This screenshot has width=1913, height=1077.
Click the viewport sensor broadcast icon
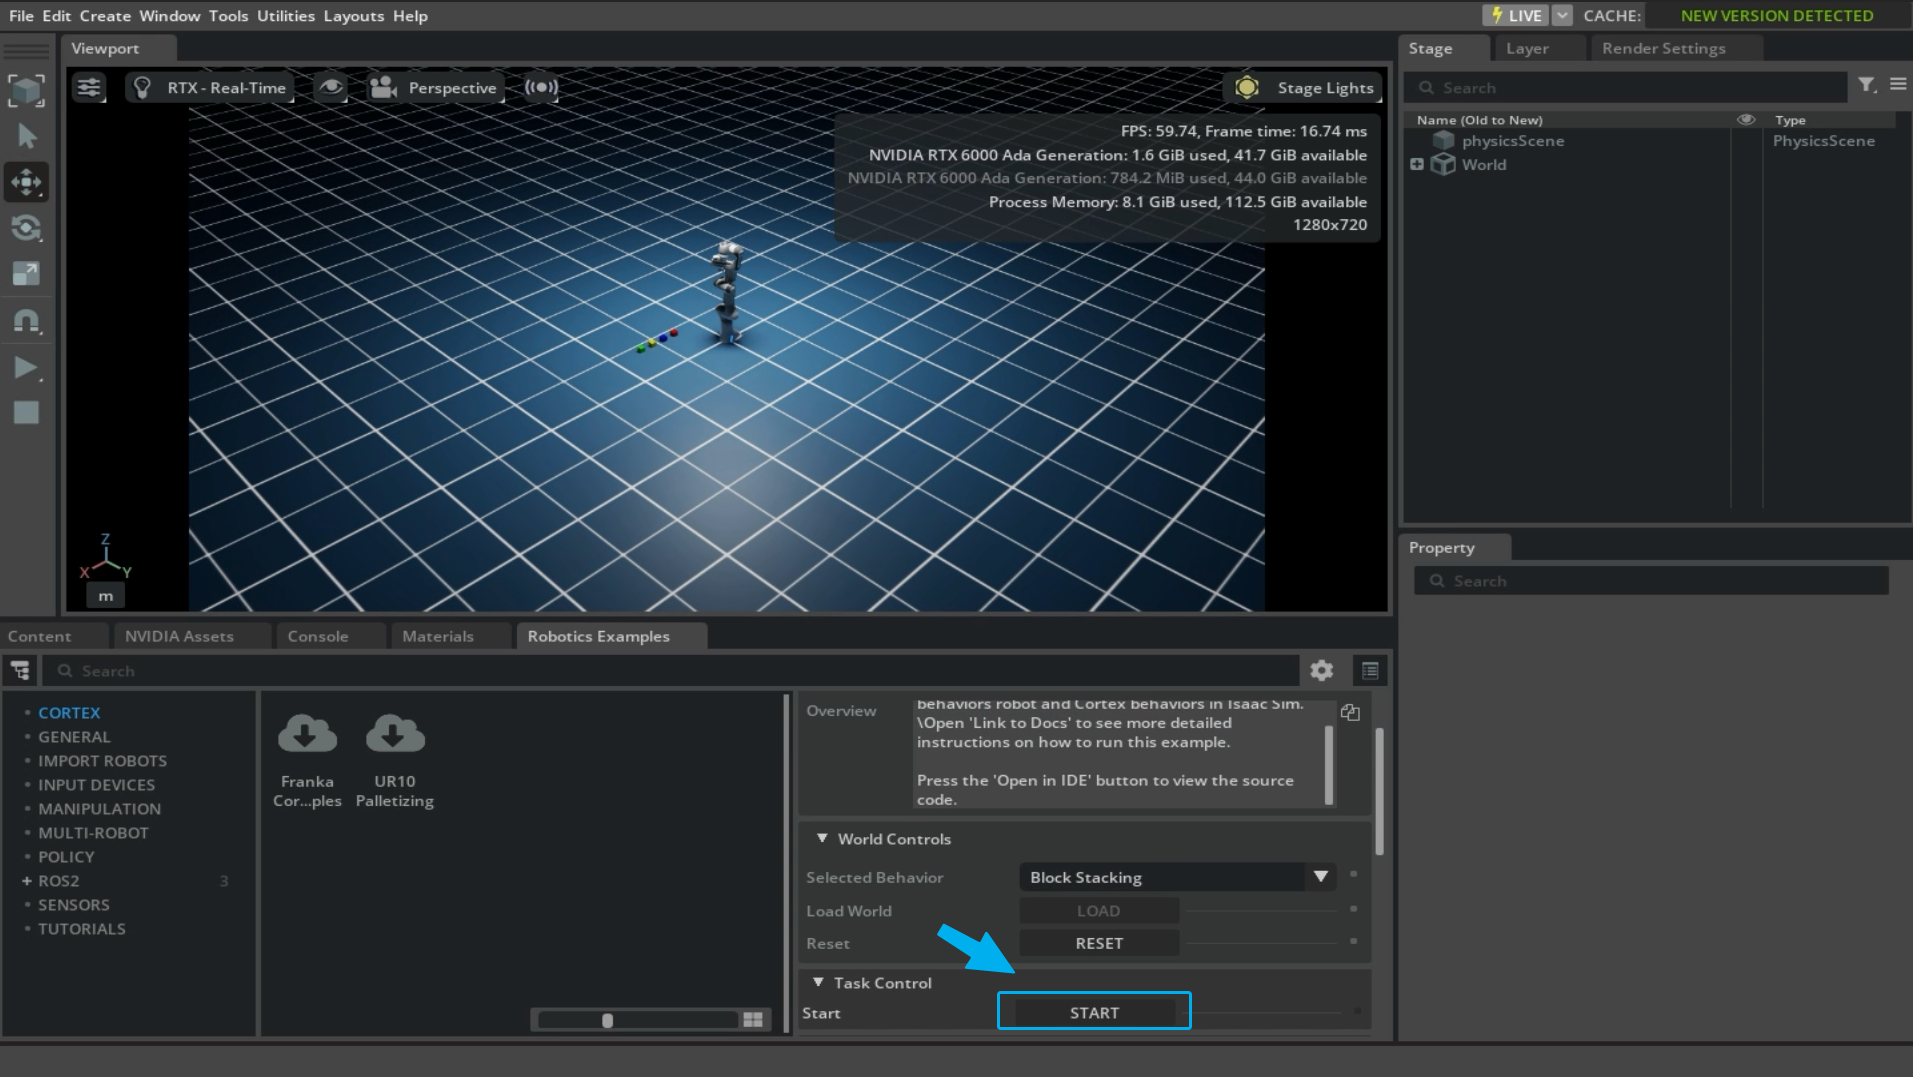[541, 87]
